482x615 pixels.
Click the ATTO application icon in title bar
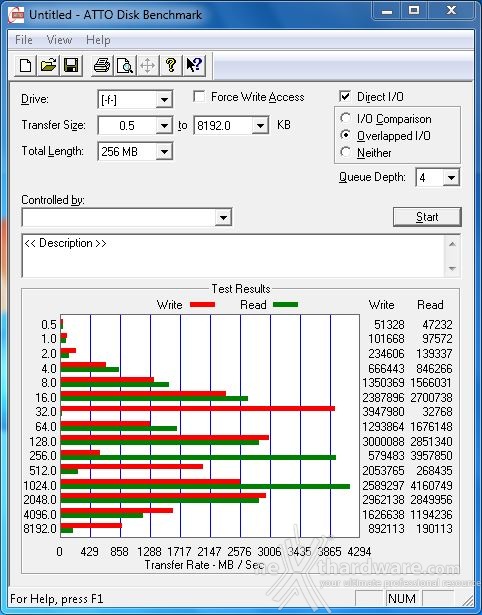coord(16,15)
